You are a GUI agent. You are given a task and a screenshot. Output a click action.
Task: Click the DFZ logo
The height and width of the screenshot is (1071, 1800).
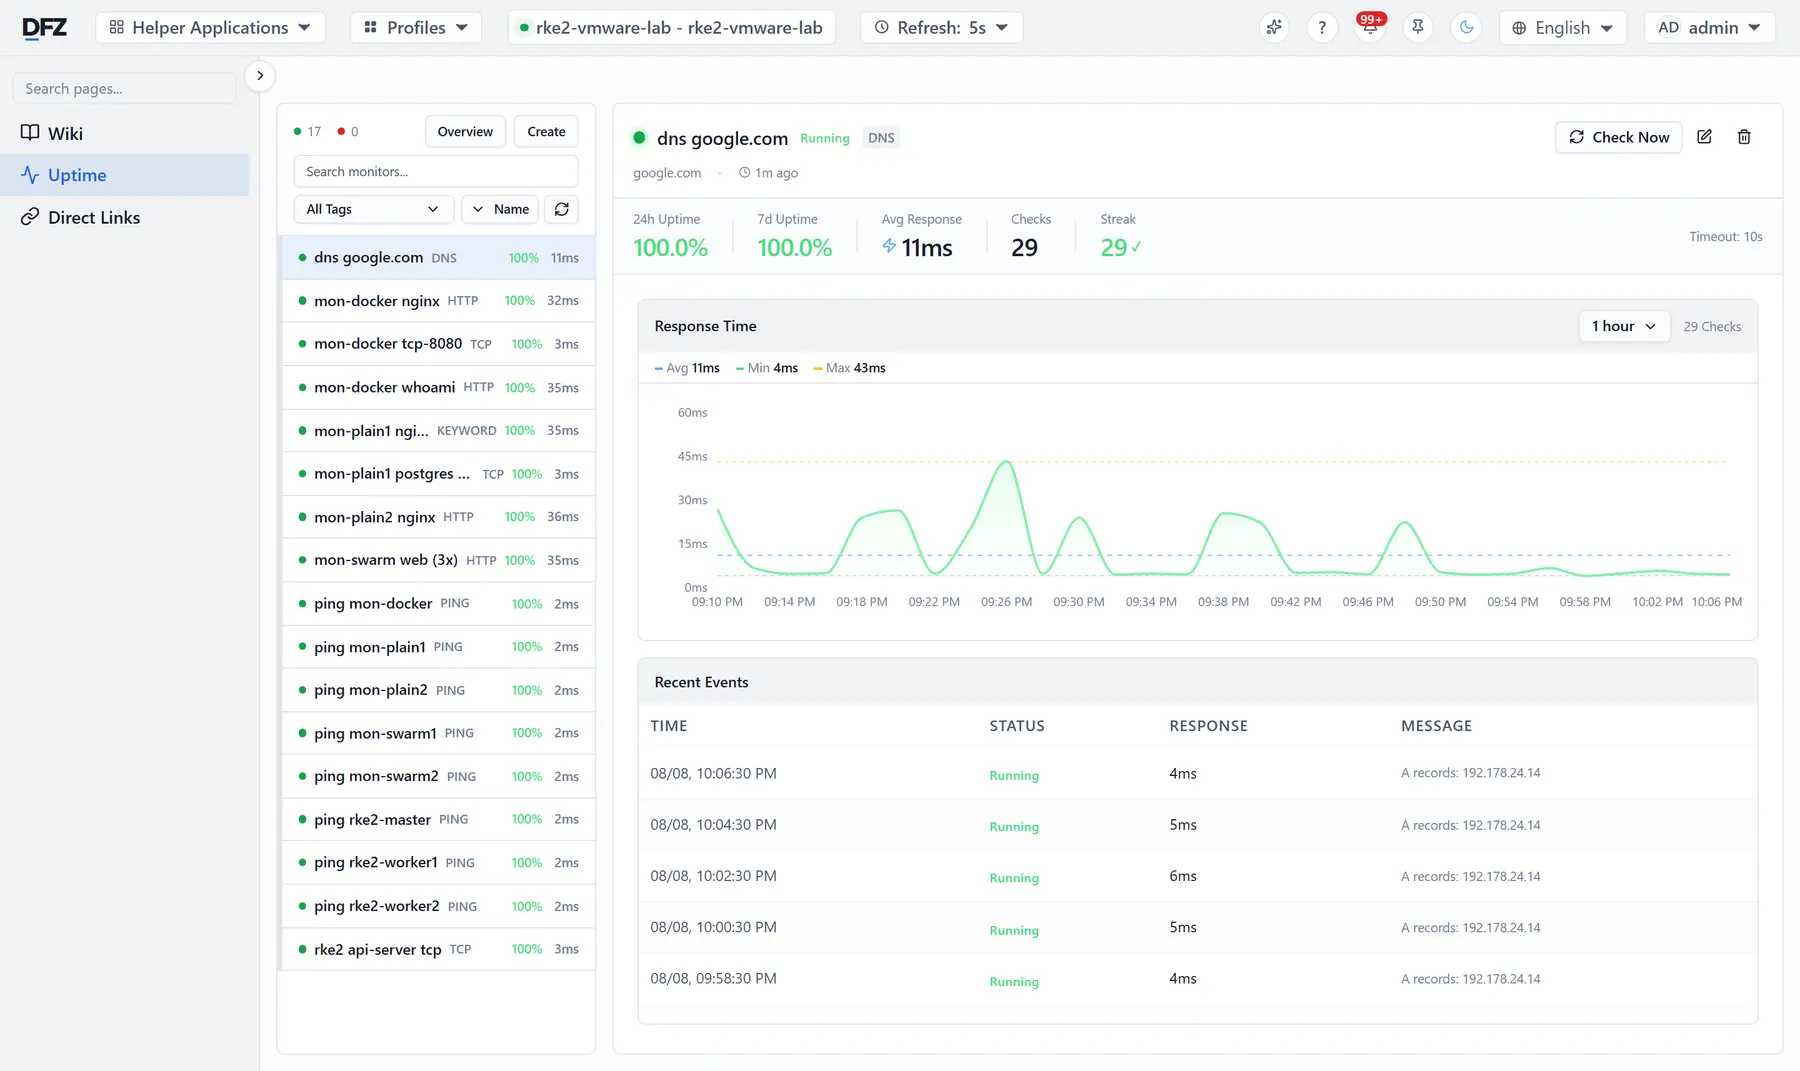(45, 27)
